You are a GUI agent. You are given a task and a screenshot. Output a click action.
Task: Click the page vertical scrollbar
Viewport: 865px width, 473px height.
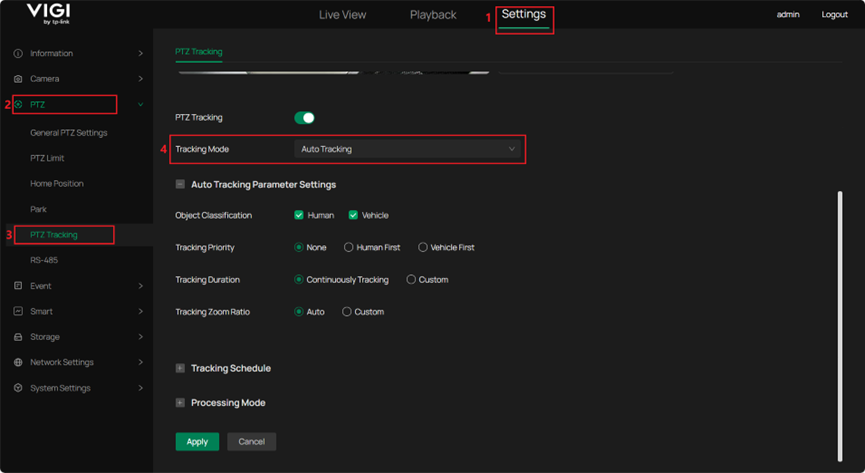pyautogui.click(x=840, y=326)
